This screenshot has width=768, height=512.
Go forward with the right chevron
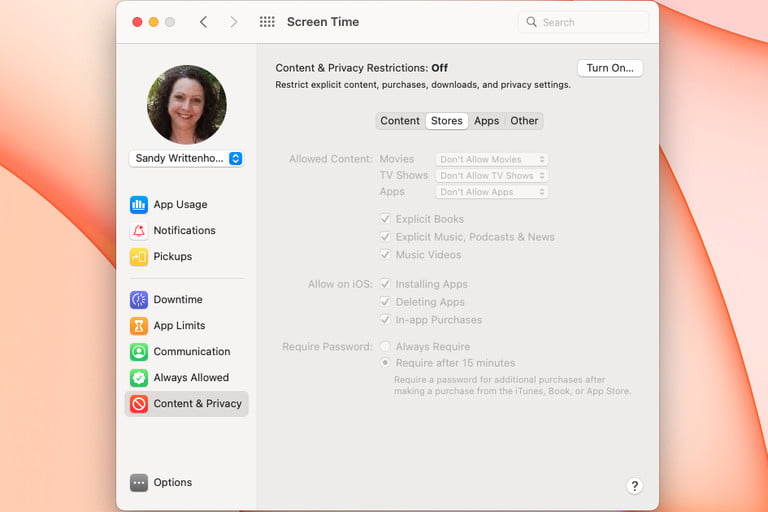(234, 22)
